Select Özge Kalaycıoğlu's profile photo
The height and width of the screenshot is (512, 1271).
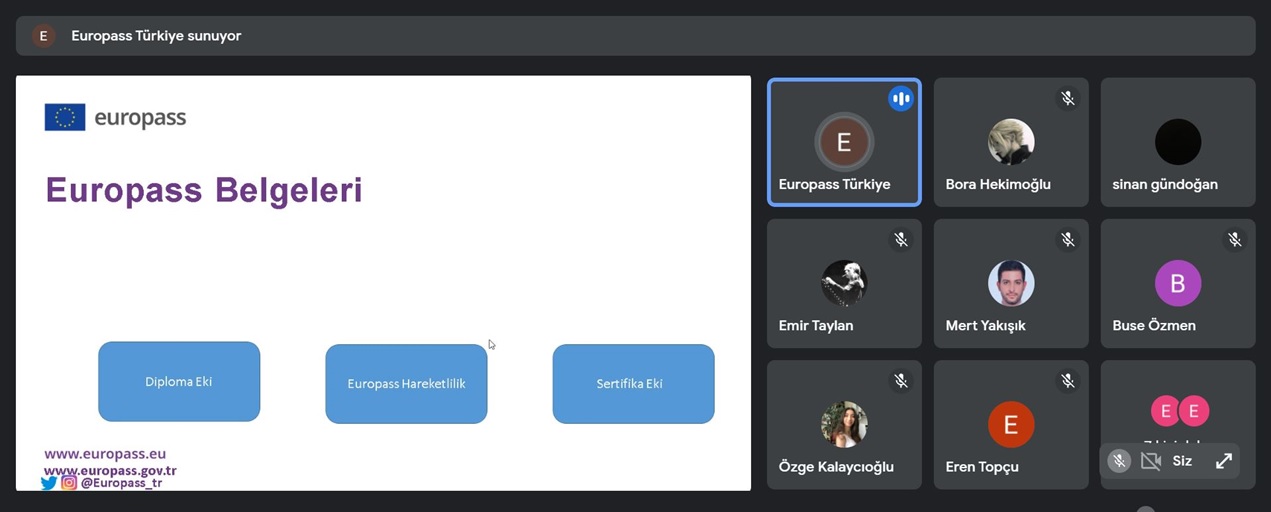844,424
